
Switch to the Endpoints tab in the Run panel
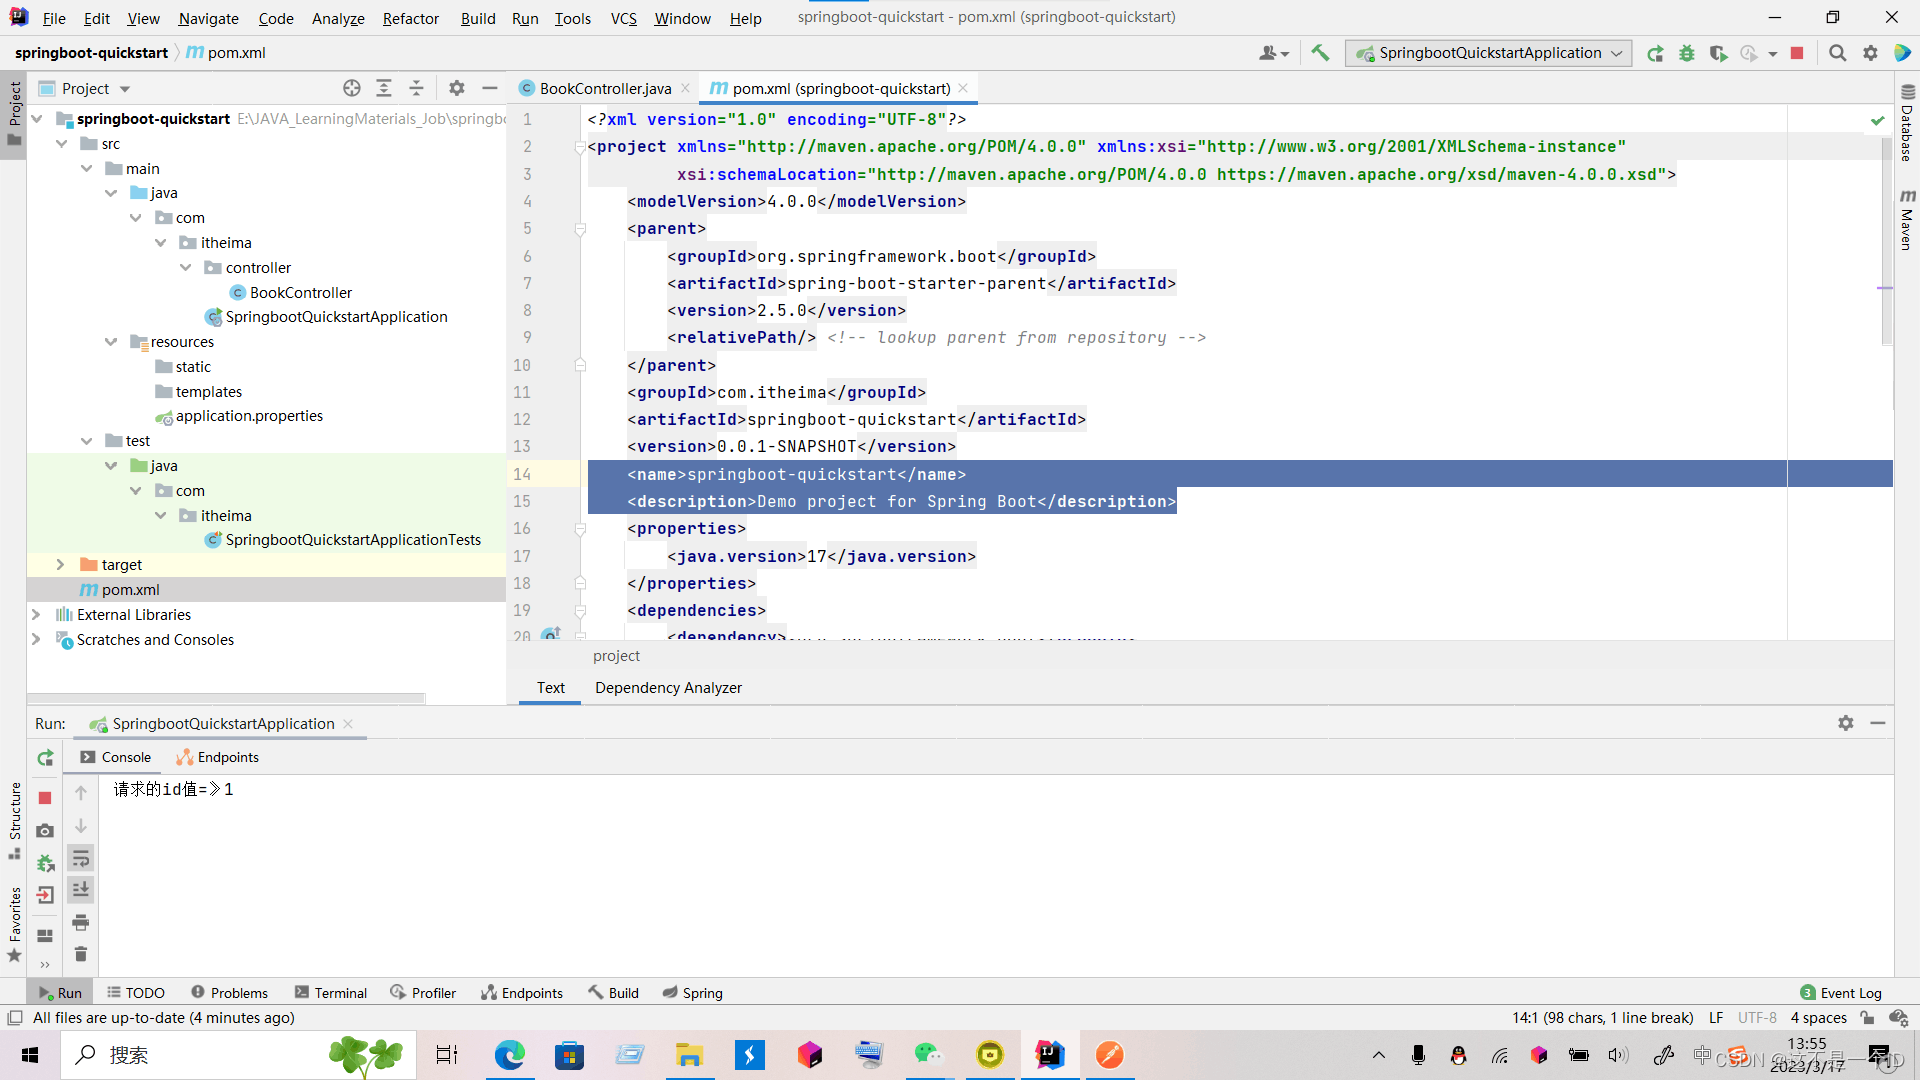(218, 757)
